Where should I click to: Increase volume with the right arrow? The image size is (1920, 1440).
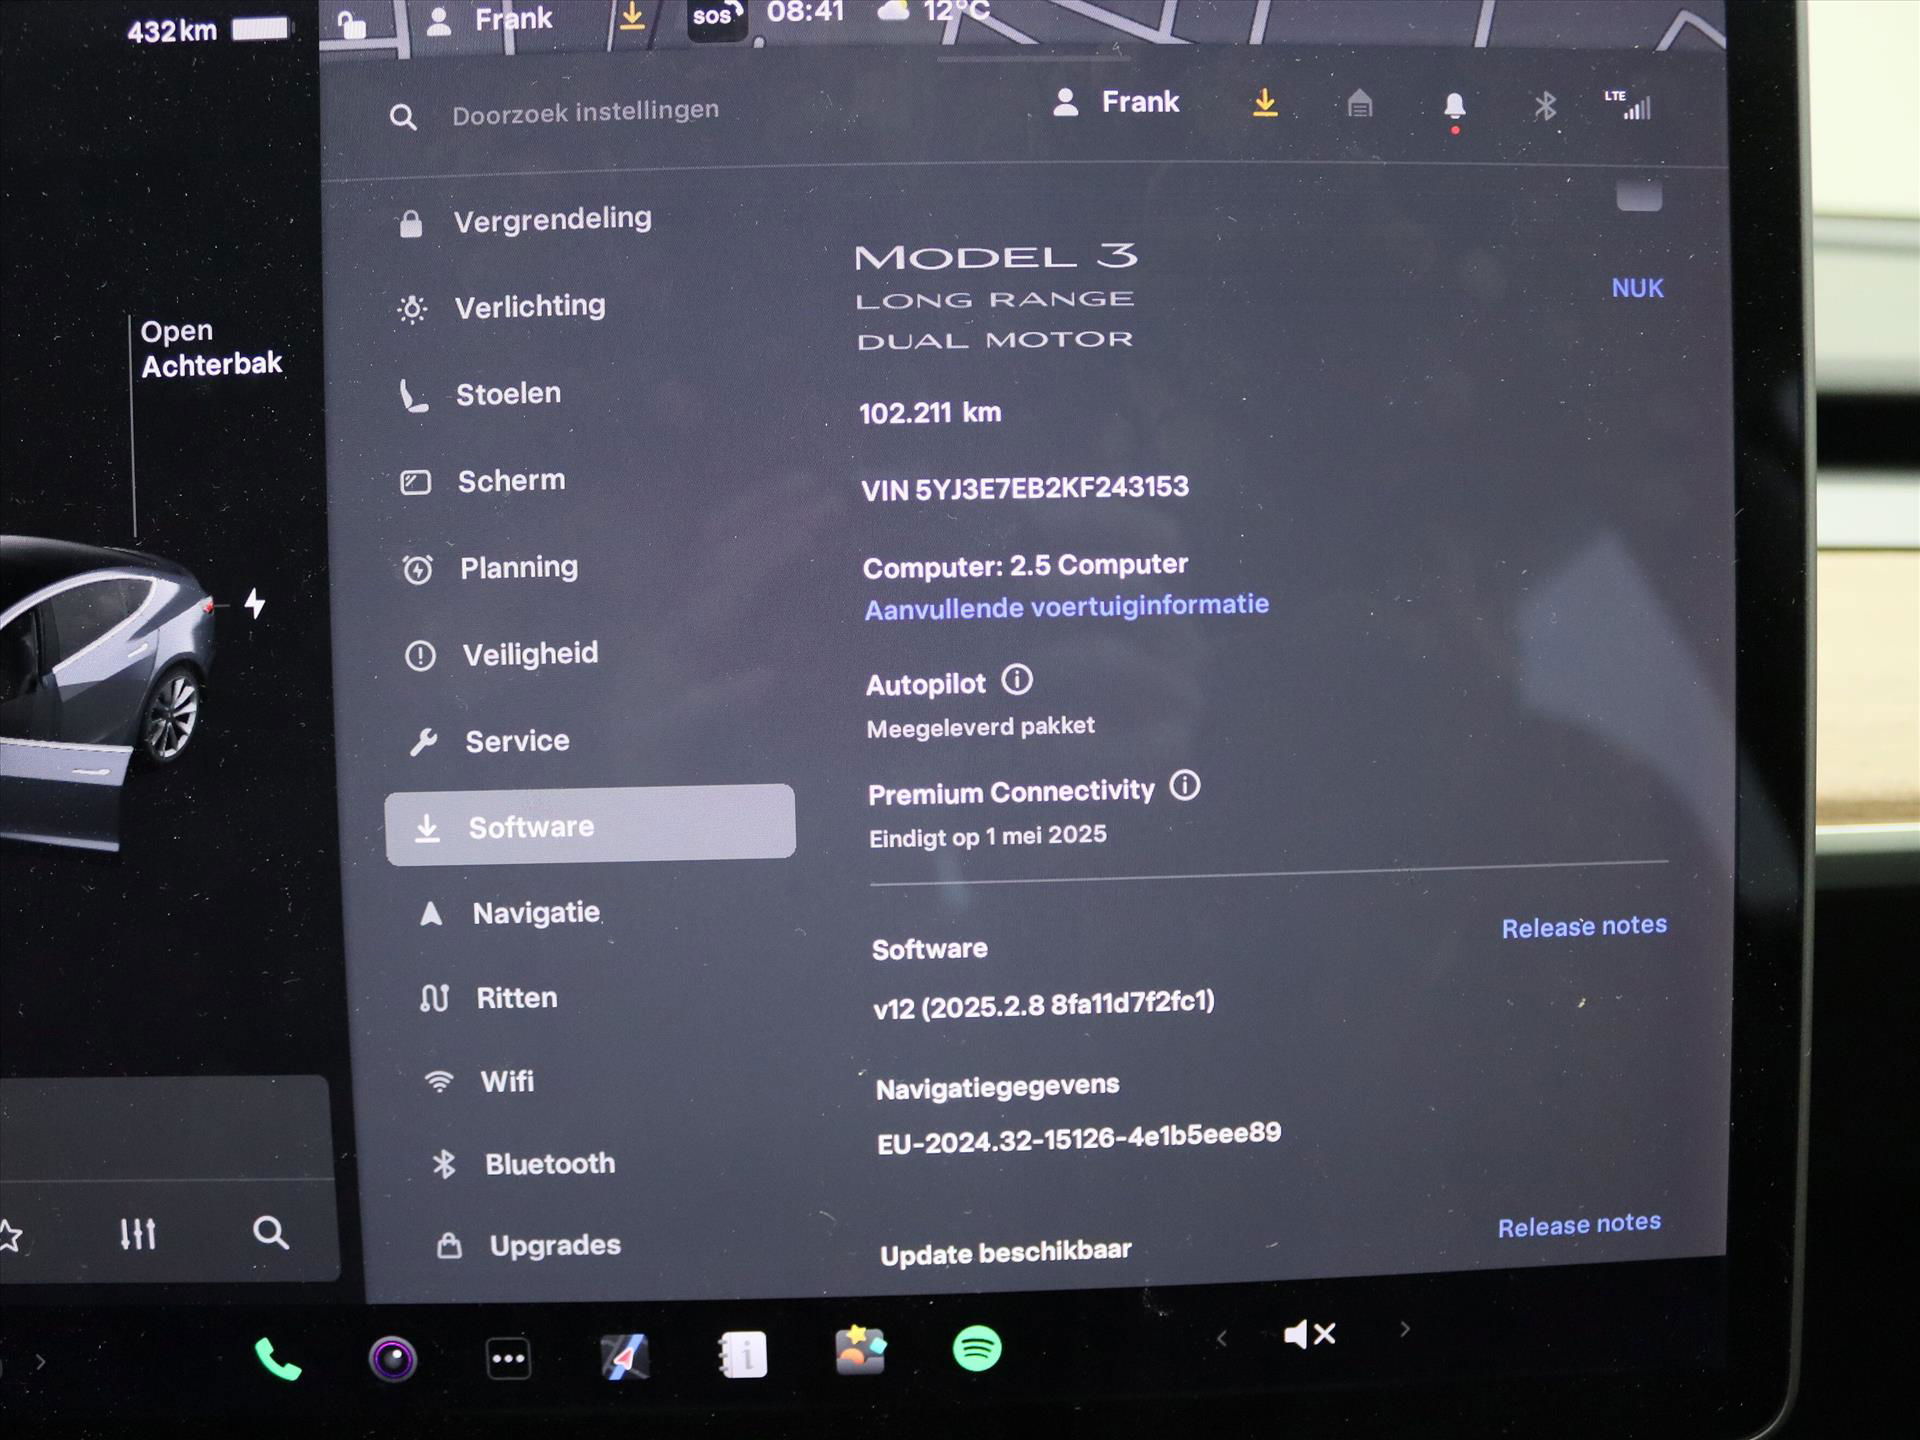coord(1405,1330)
